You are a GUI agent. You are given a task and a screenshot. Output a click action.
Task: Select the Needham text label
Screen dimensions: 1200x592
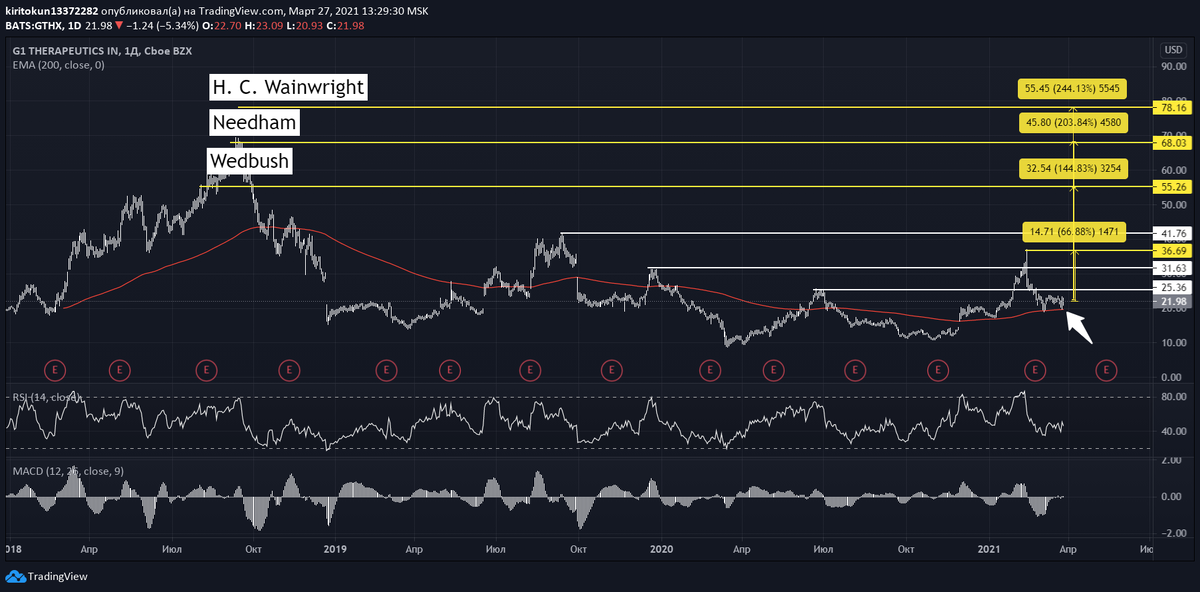tap(254, 124)
